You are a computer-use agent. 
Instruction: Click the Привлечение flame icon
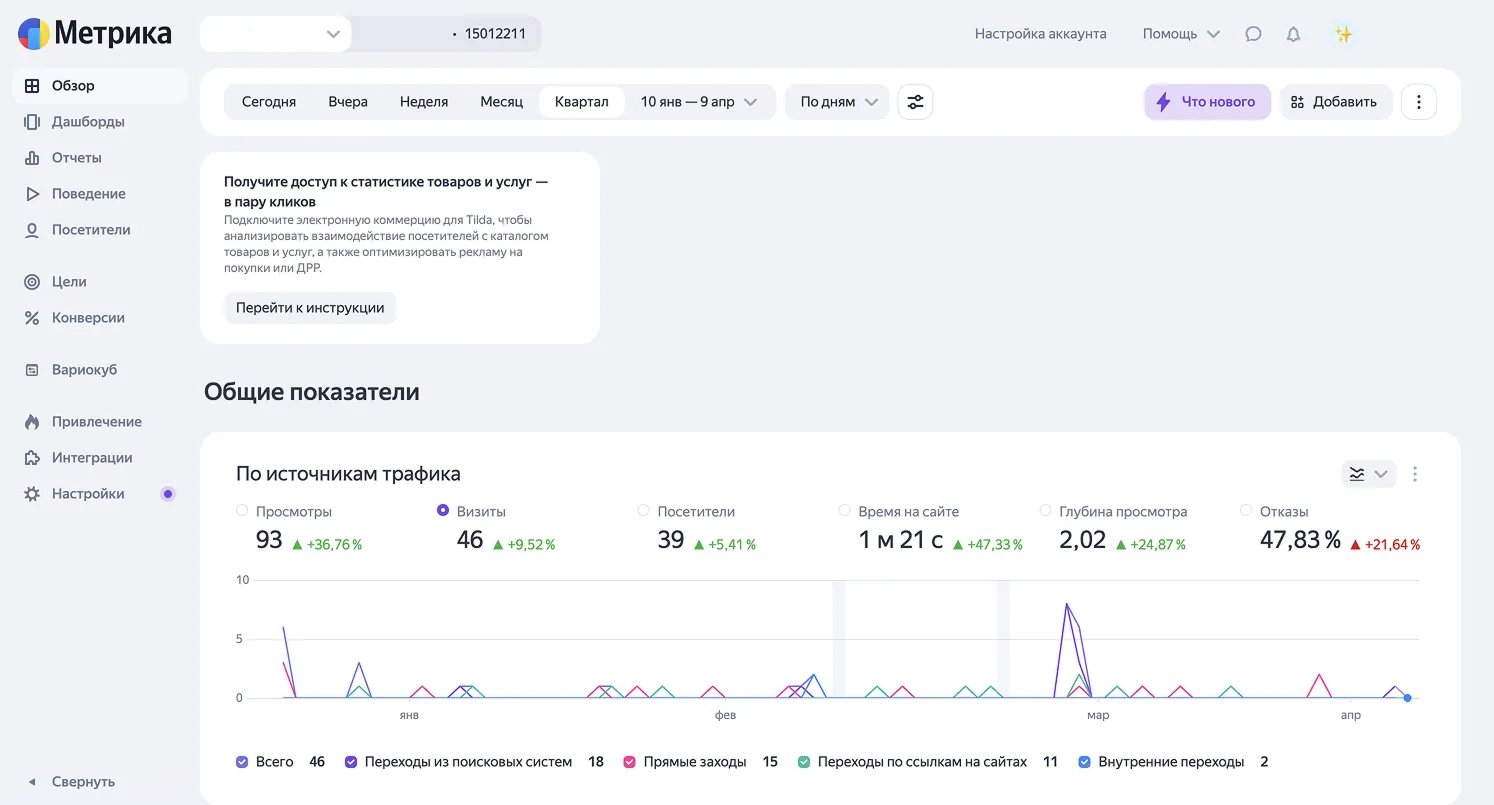click(x=32, y=422)
